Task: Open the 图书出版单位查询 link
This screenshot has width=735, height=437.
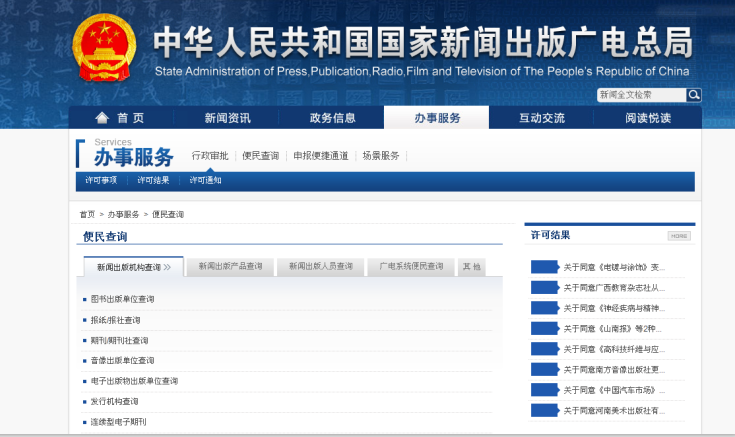Action: (122, 299)
